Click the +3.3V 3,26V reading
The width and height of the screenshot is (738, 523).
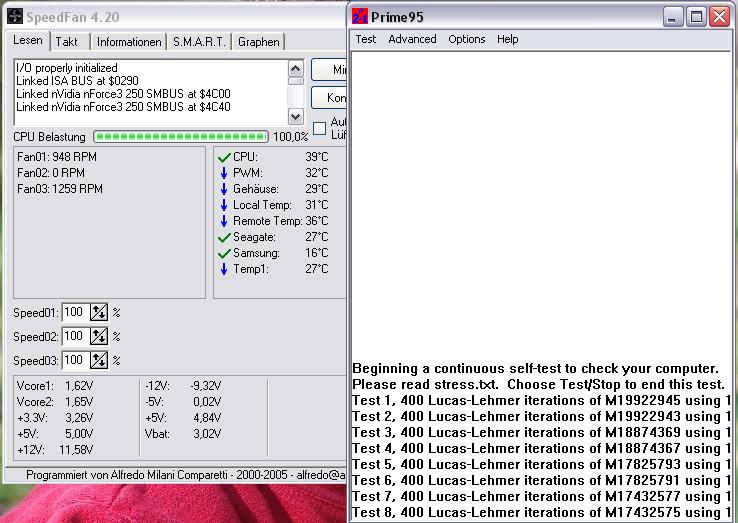click(55, 418)
